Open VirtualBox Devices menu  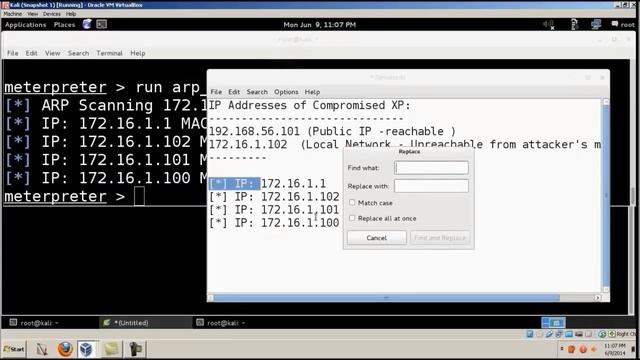pyautogui.click(x=52, y=14)
